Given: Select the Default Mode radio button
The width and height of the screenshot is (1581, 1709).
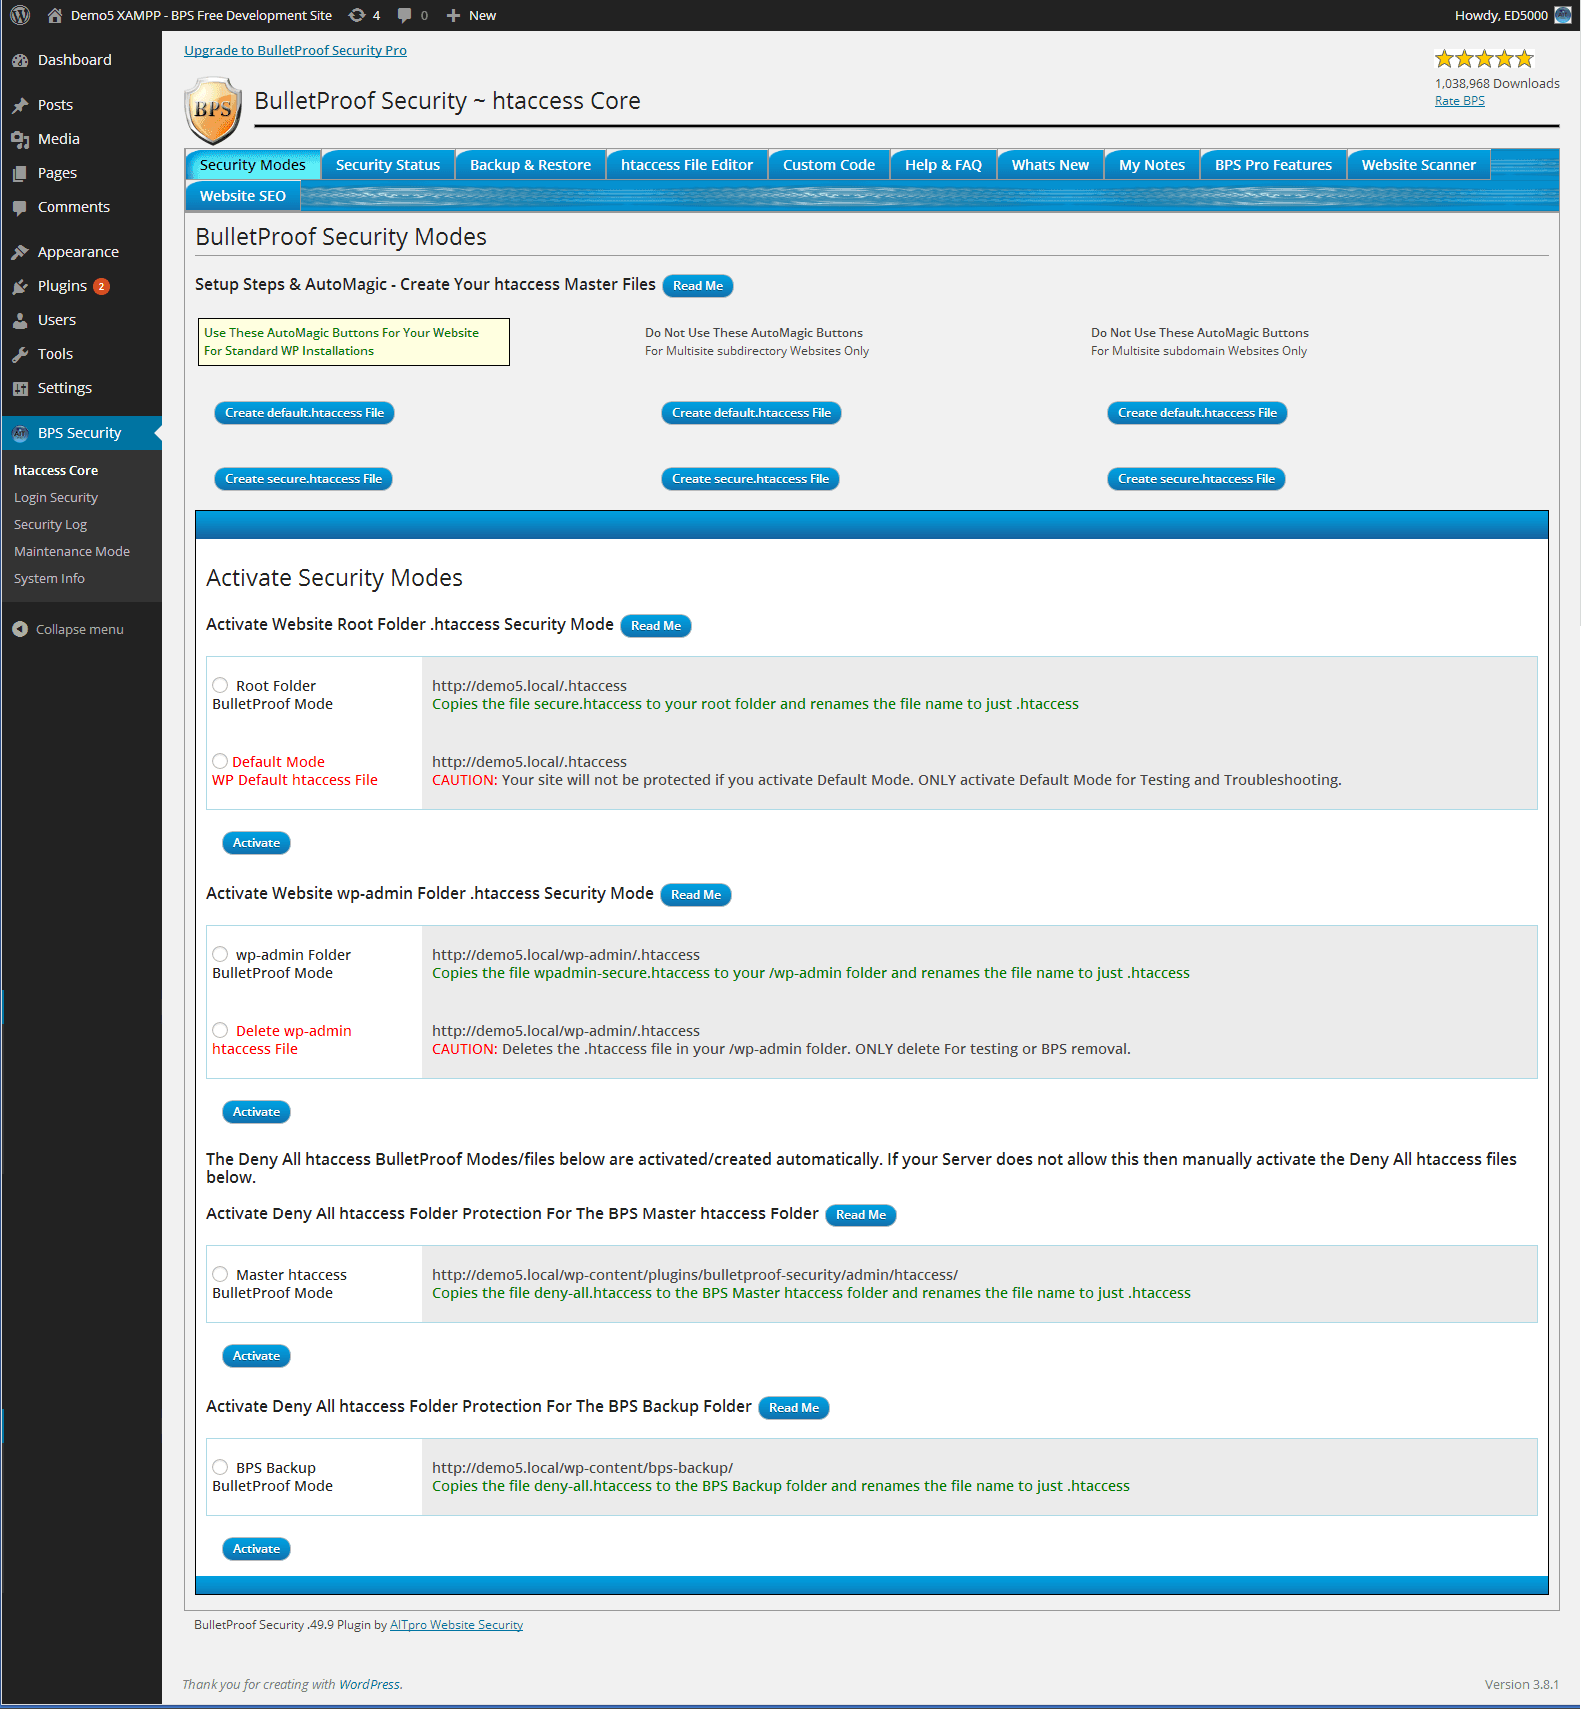Looking at the screenshot, I should [x=220, y=761].
